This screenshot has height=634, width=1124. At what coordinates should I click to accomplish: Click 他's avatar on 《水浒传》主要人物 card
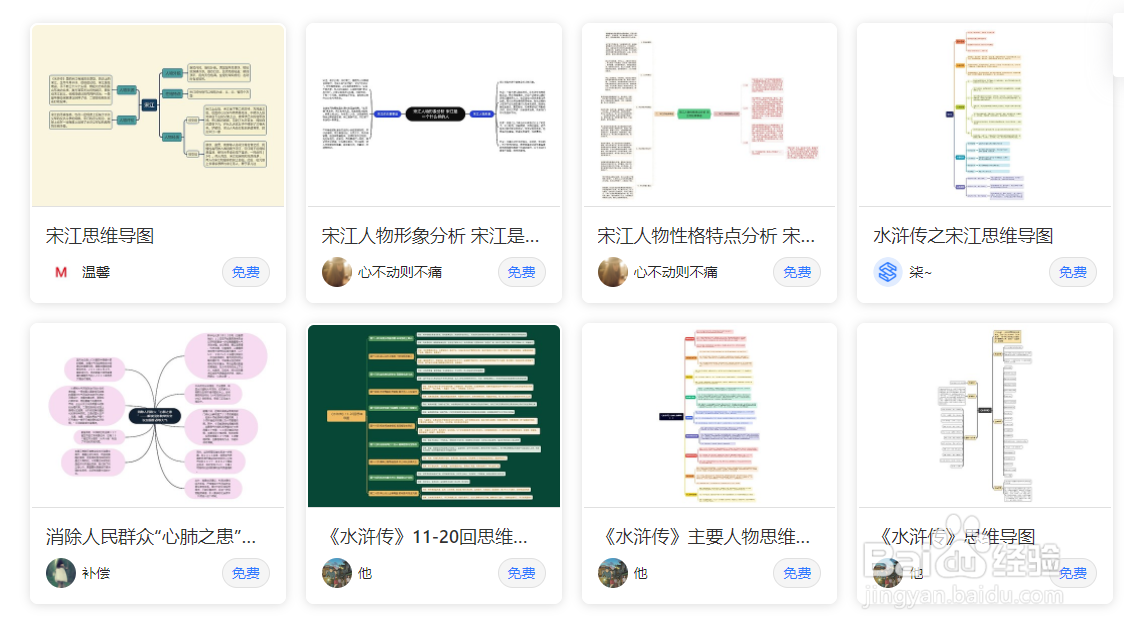(x=613, y=573)
